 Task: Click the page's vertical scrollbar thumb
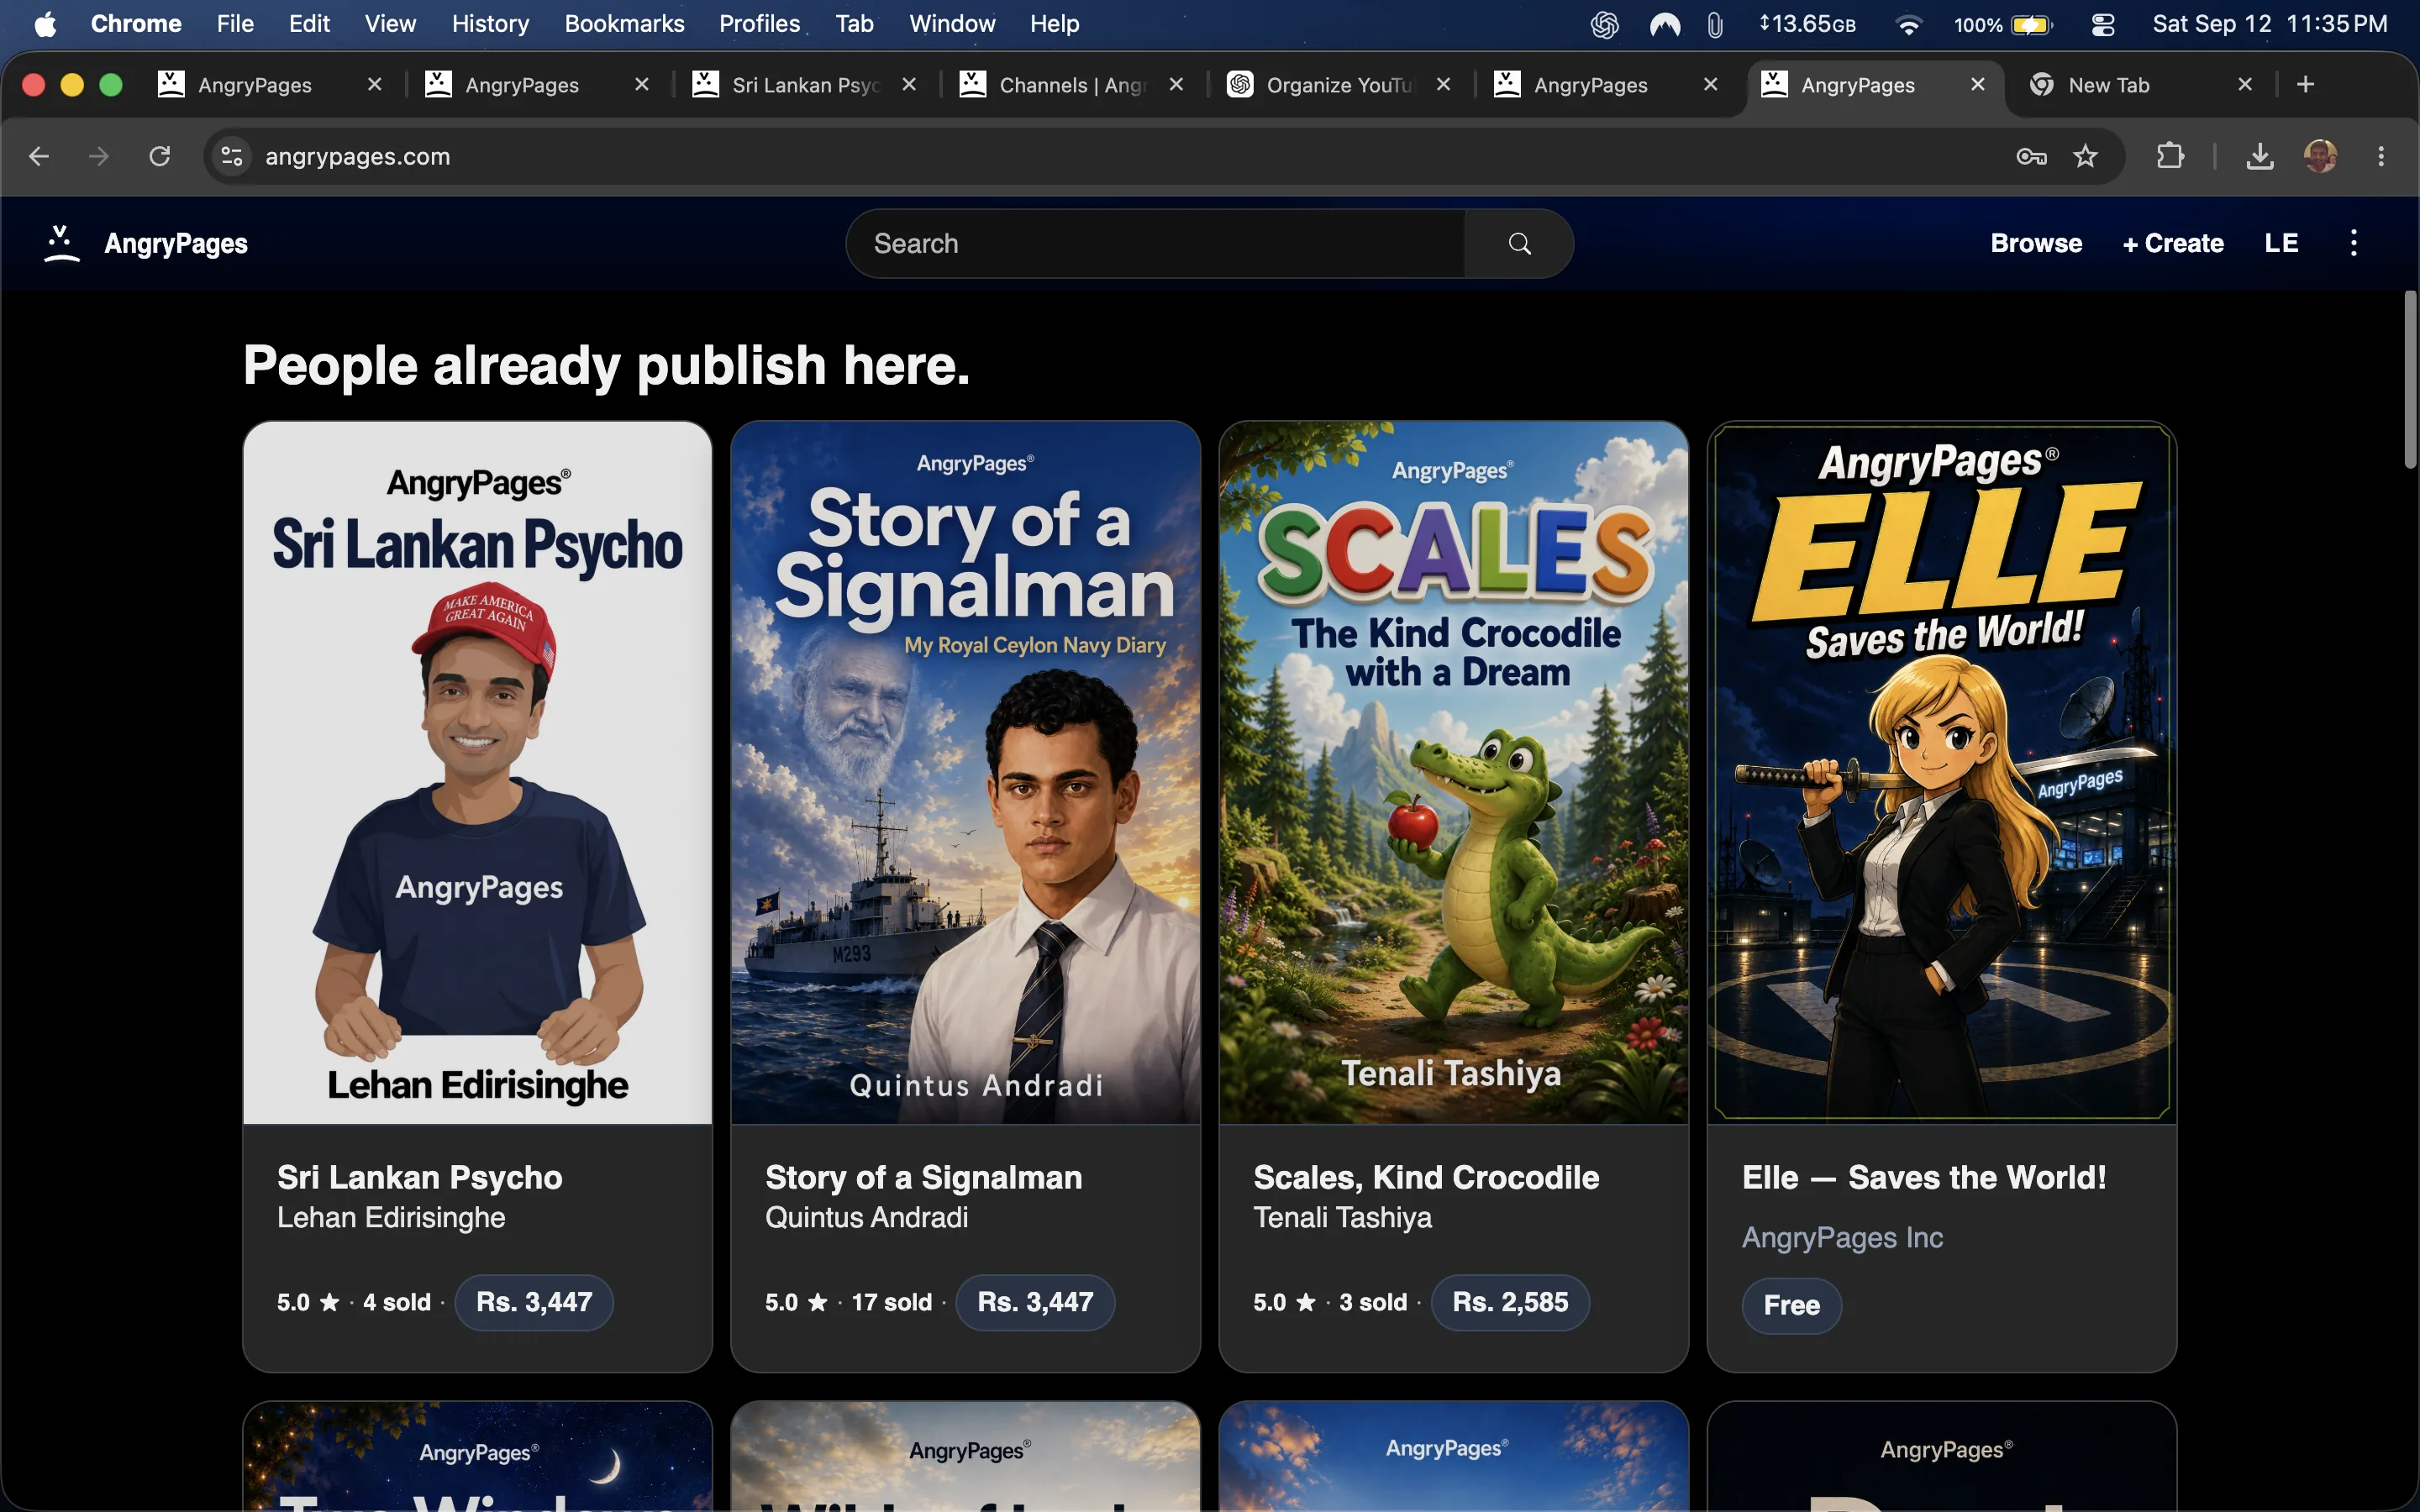point(2410,380)
